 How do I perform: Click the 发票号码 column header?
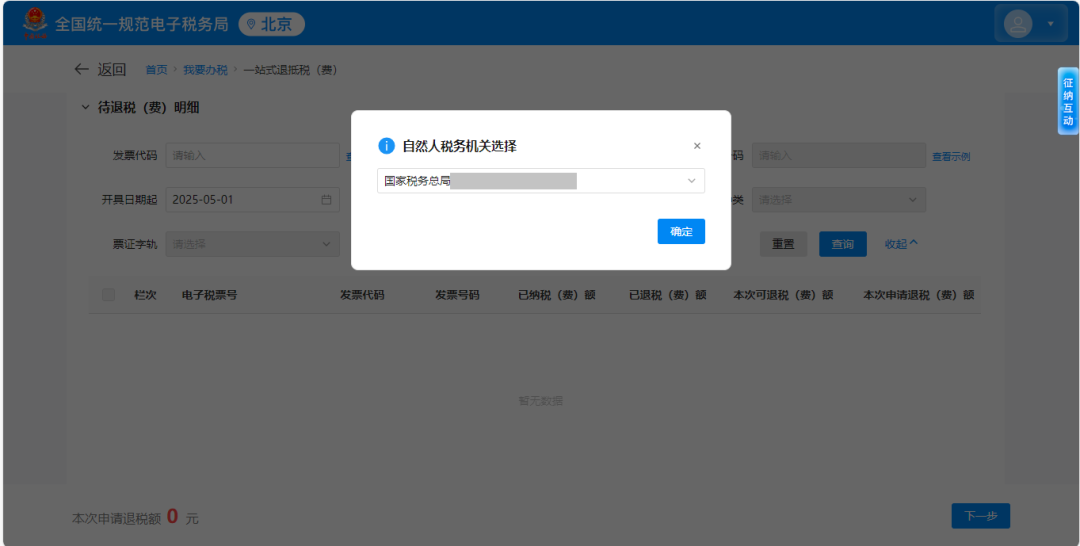tap(457, 295)
